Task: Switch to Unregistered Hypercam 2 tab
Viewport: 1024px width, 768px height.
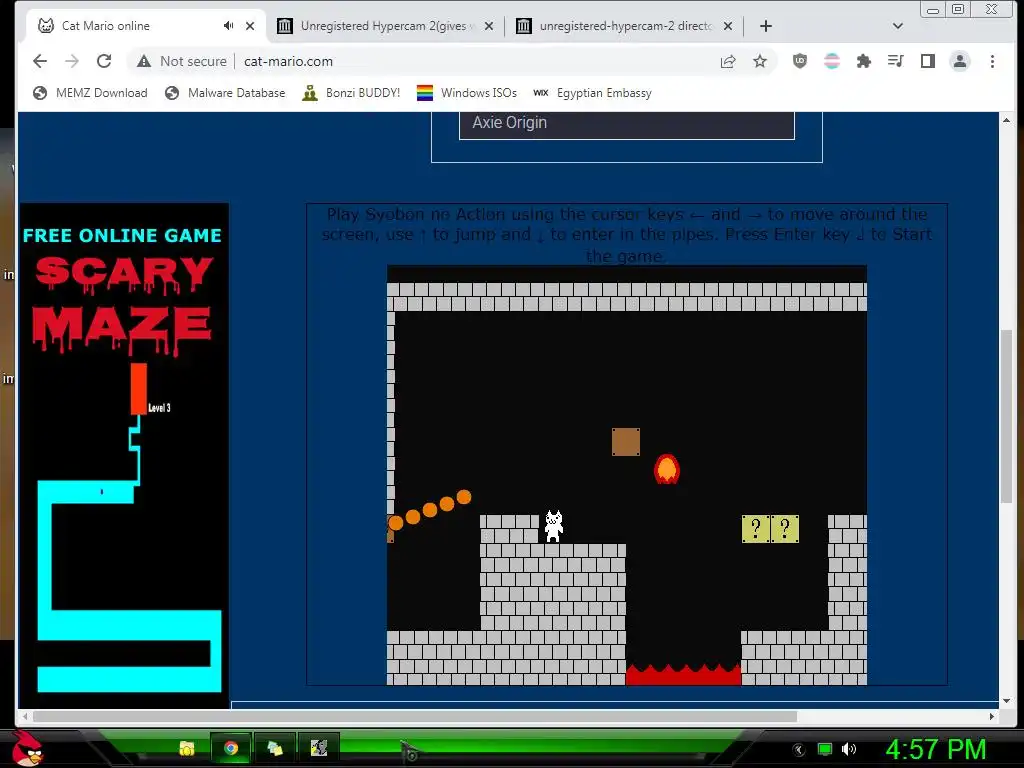Action: click(x=384, y=26)
